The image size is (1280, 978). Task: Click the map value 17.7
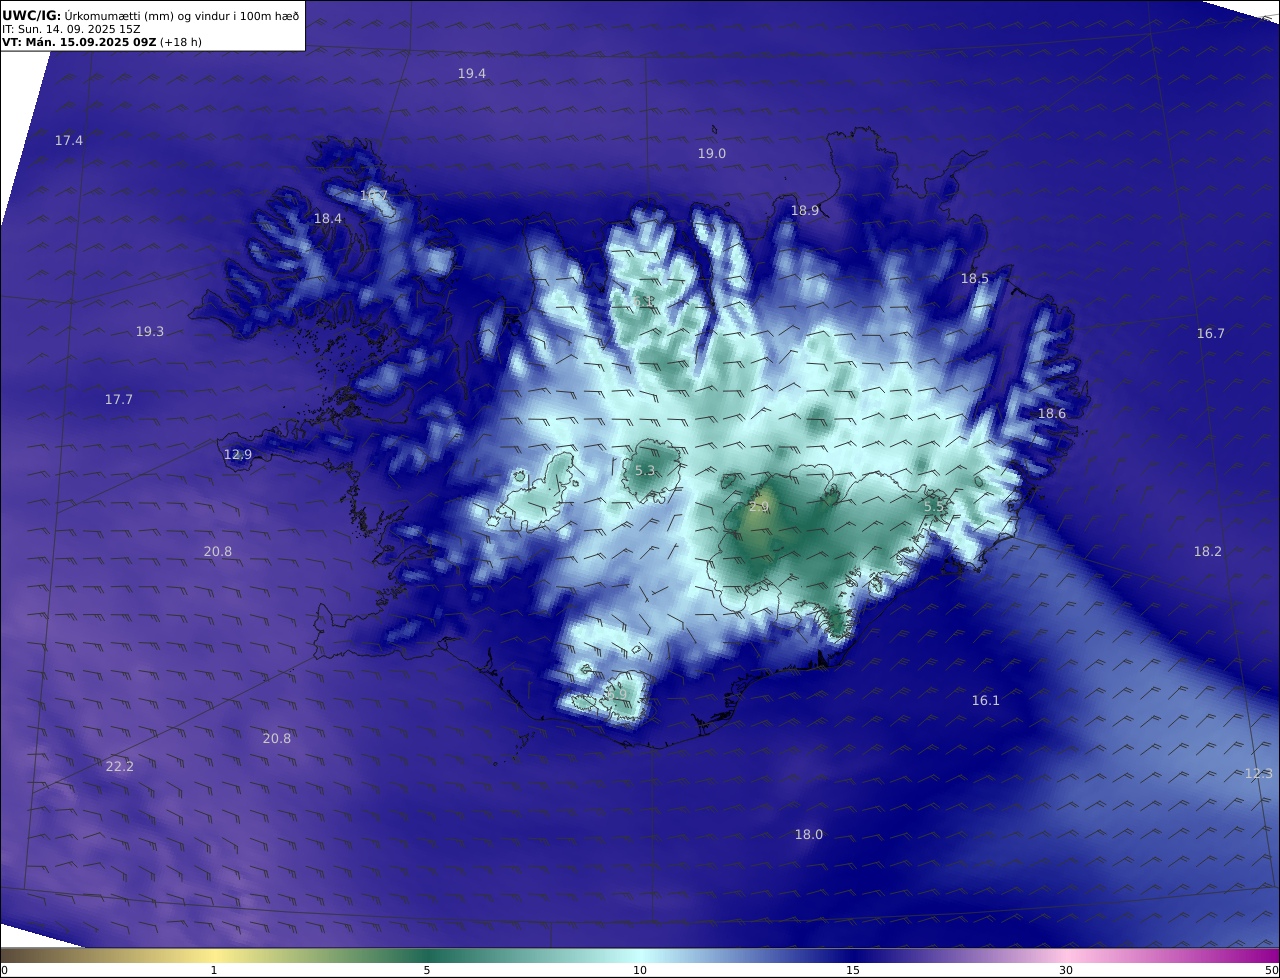119,399
